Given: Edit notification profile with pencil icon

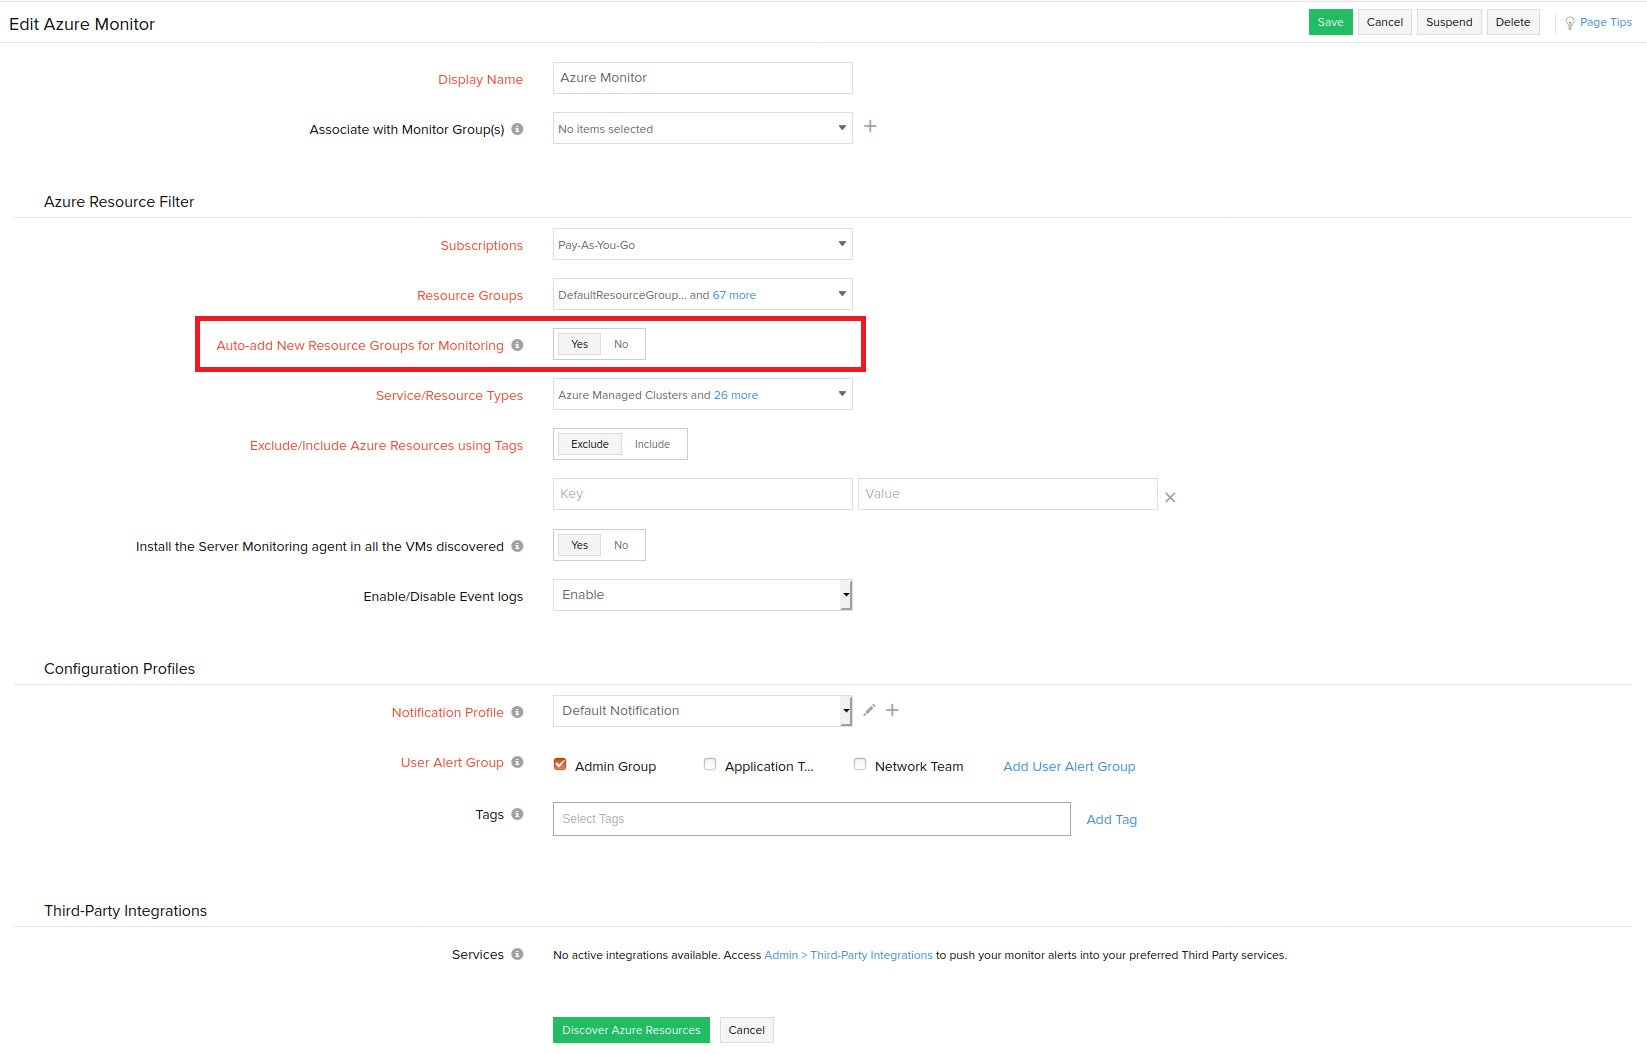Looking at the screenshot, I should coord(869,710).
